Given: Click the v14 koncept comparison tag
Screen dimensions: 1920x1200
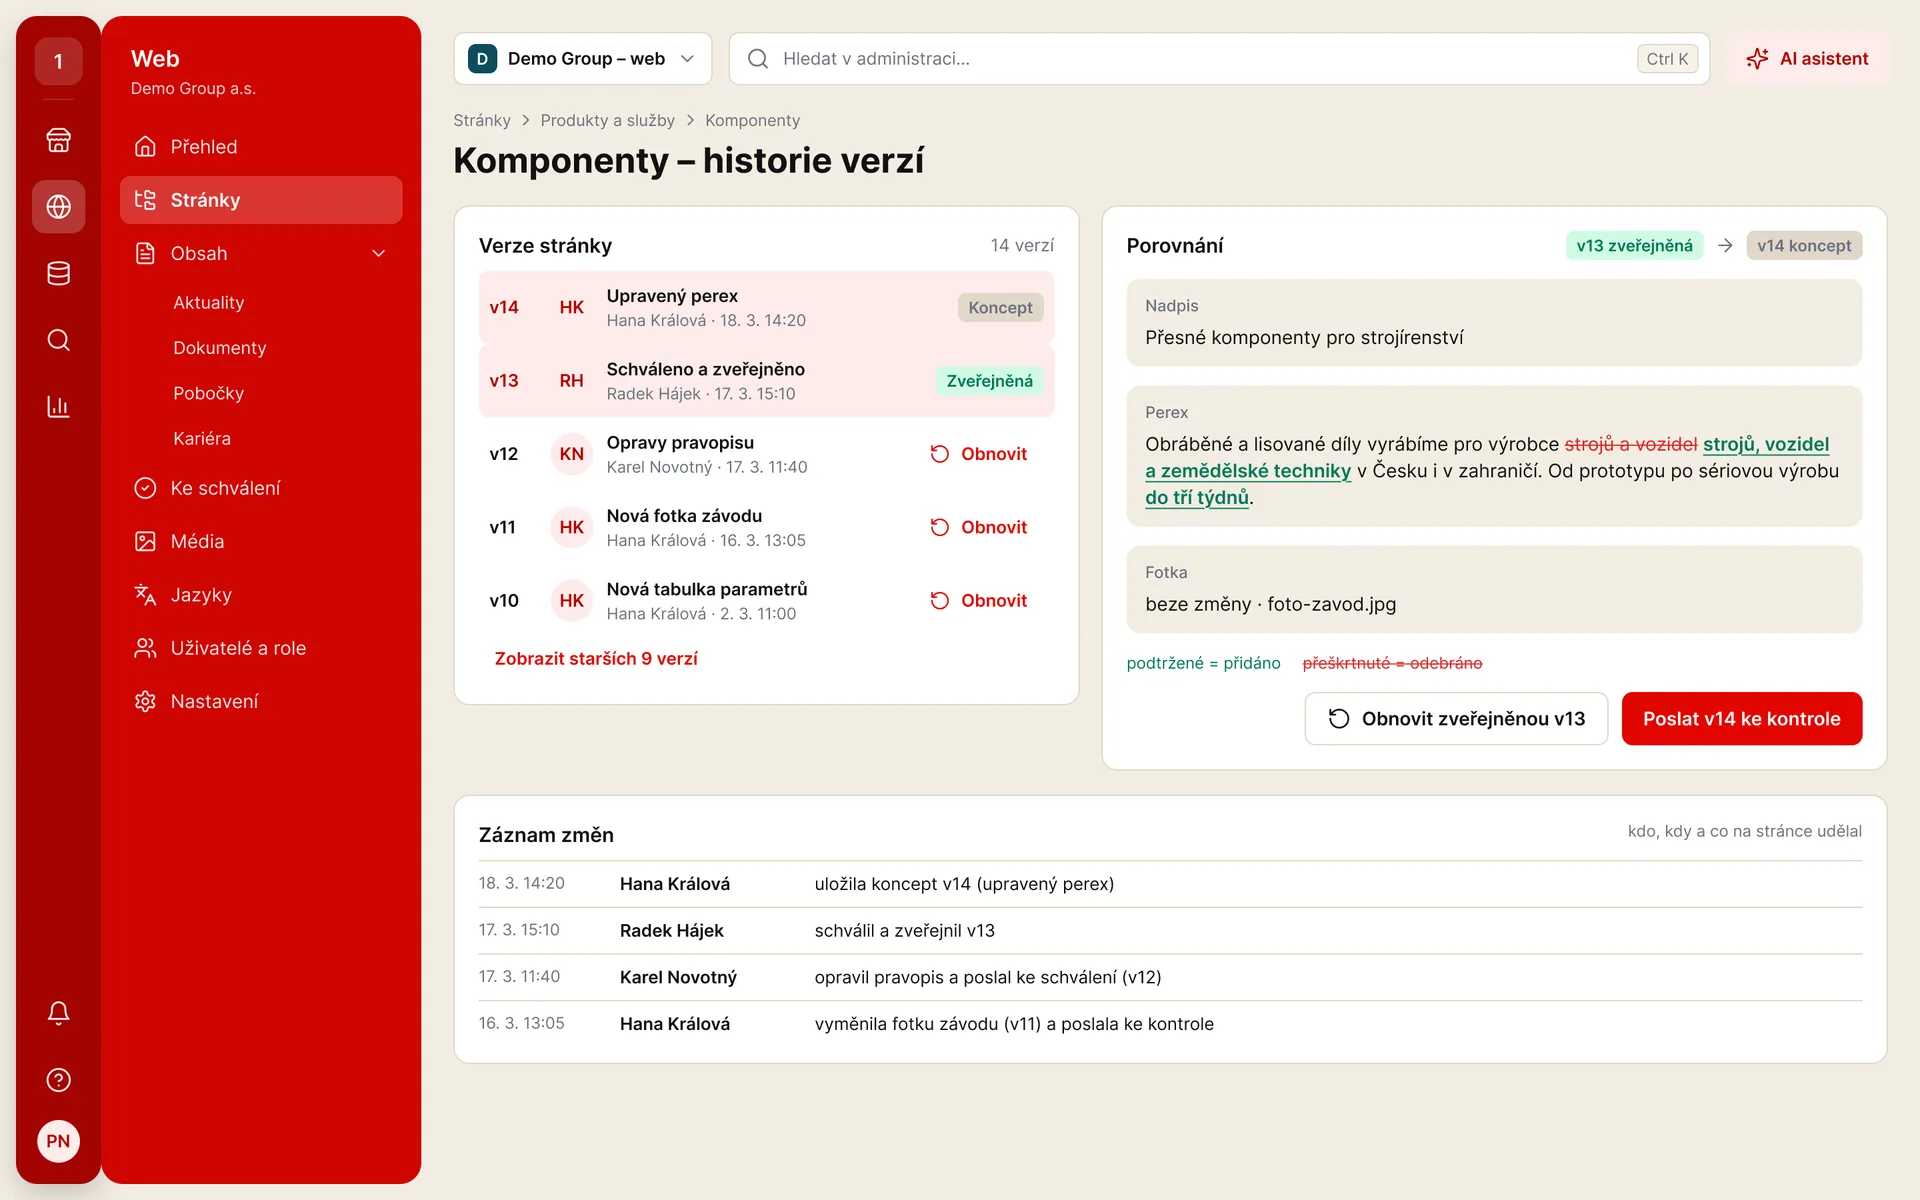Looking at the screenshot, I should 1804,246.
